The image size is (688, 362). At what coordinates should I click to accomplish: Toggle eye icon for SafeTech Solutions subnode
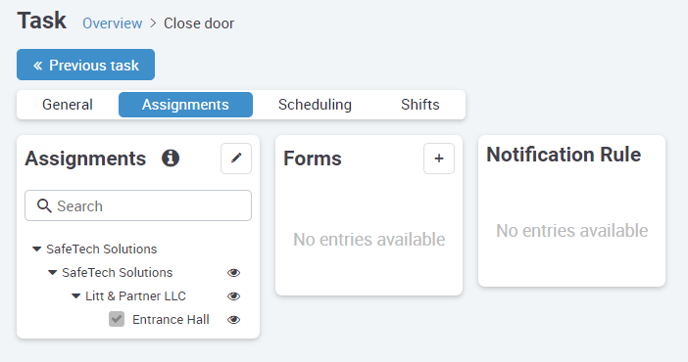tap(233, 272)
